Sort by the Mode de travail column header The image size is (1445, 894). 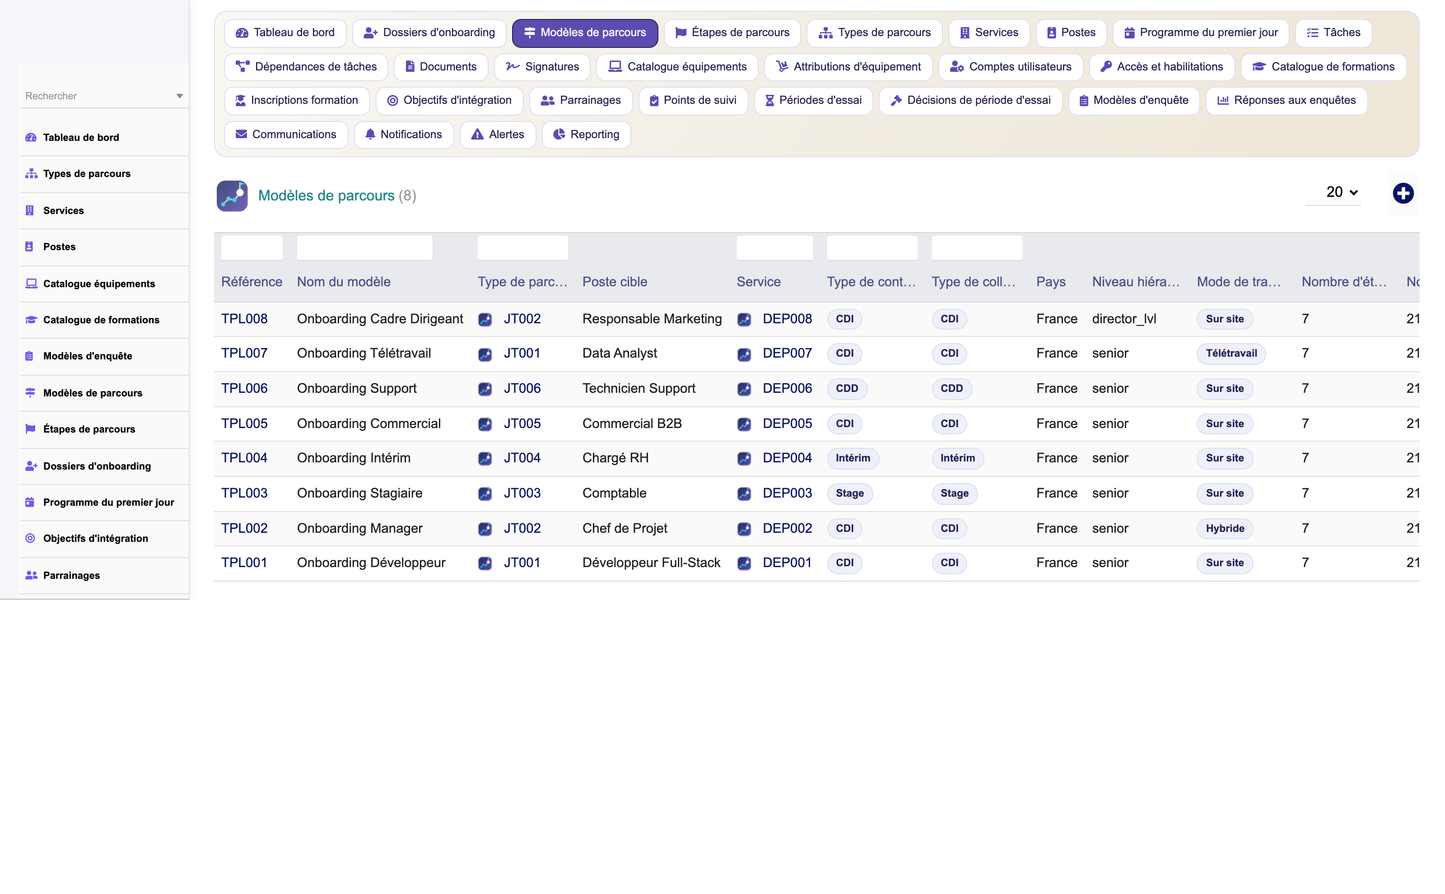point(1239,282)
